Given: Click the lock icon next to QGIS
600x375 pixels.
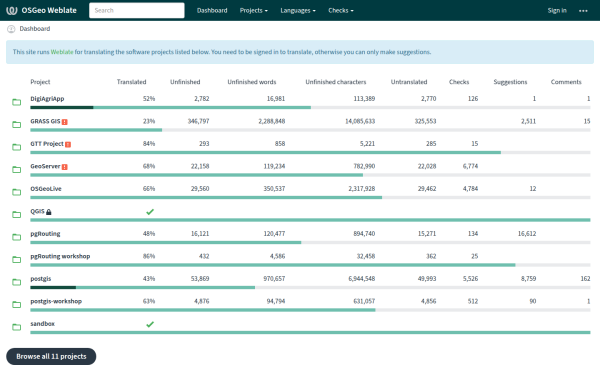Looking at the screenshot, I should [49, 212].
